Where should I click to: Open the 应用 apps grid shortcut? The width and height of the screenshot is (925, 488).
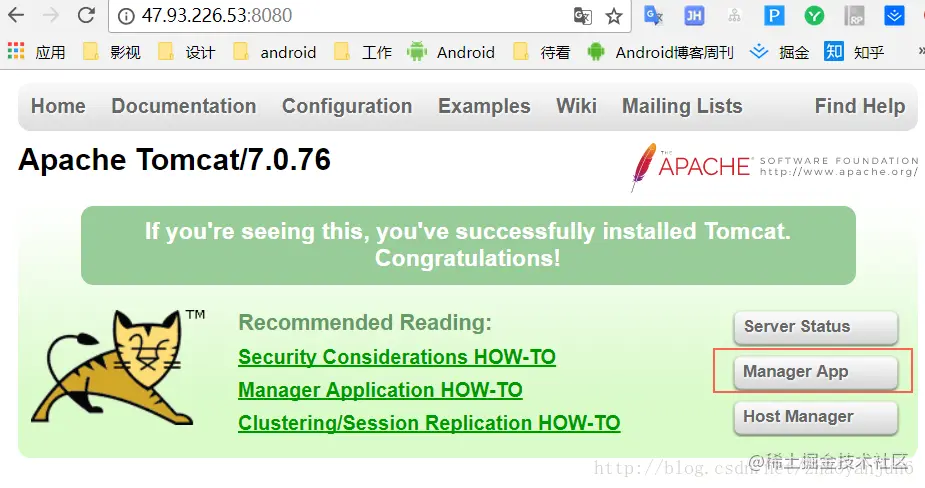(37, 52)
